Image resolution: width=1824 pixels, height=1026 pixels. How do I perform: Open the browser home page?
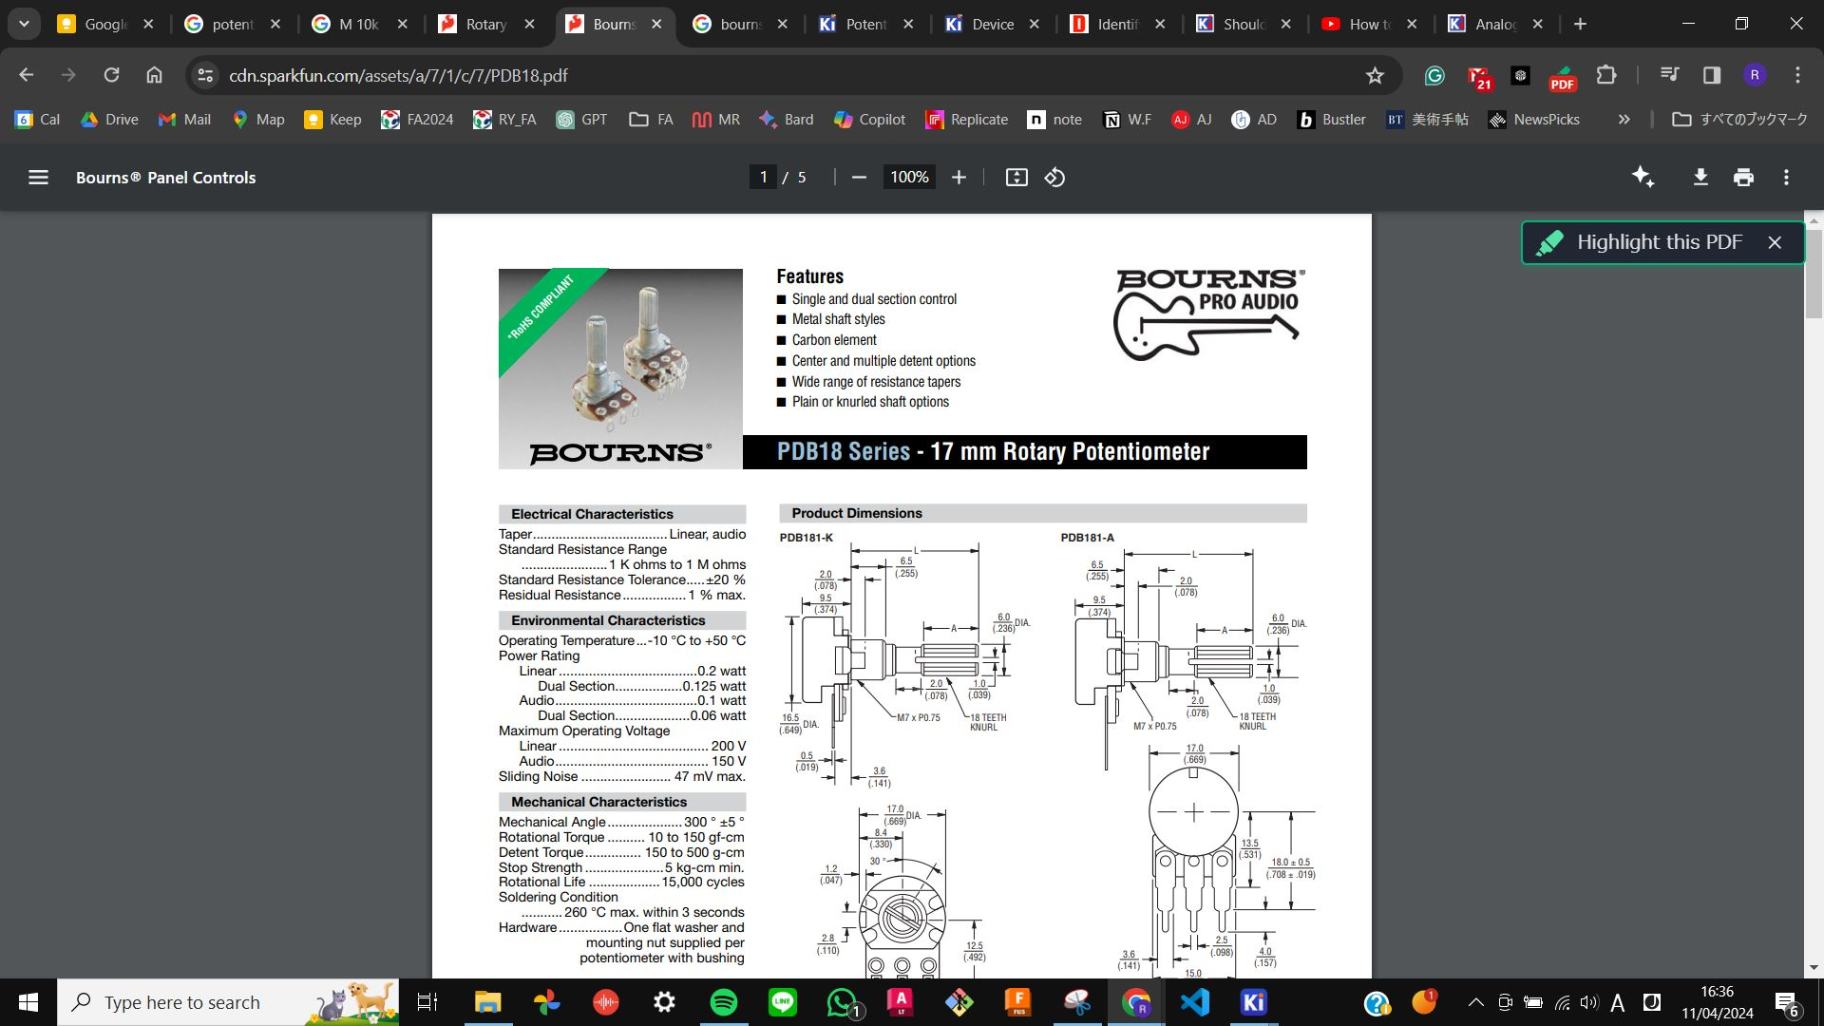[154, 75]
